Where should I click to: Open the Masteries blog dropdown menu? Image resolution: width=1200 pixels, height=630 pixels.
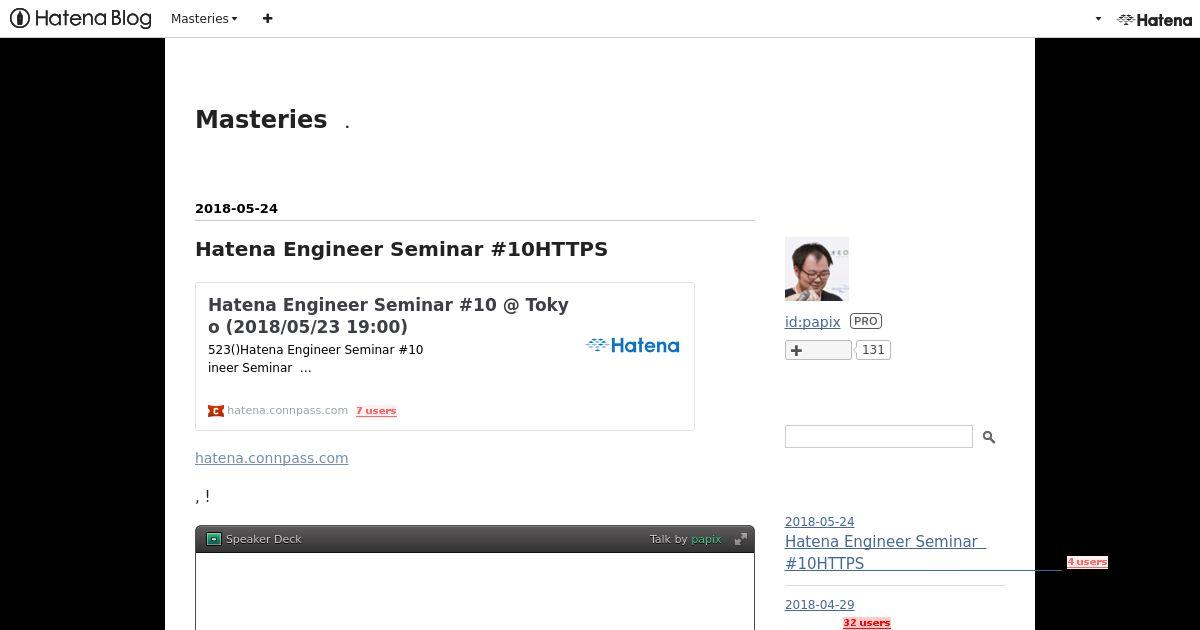[204, 18]
